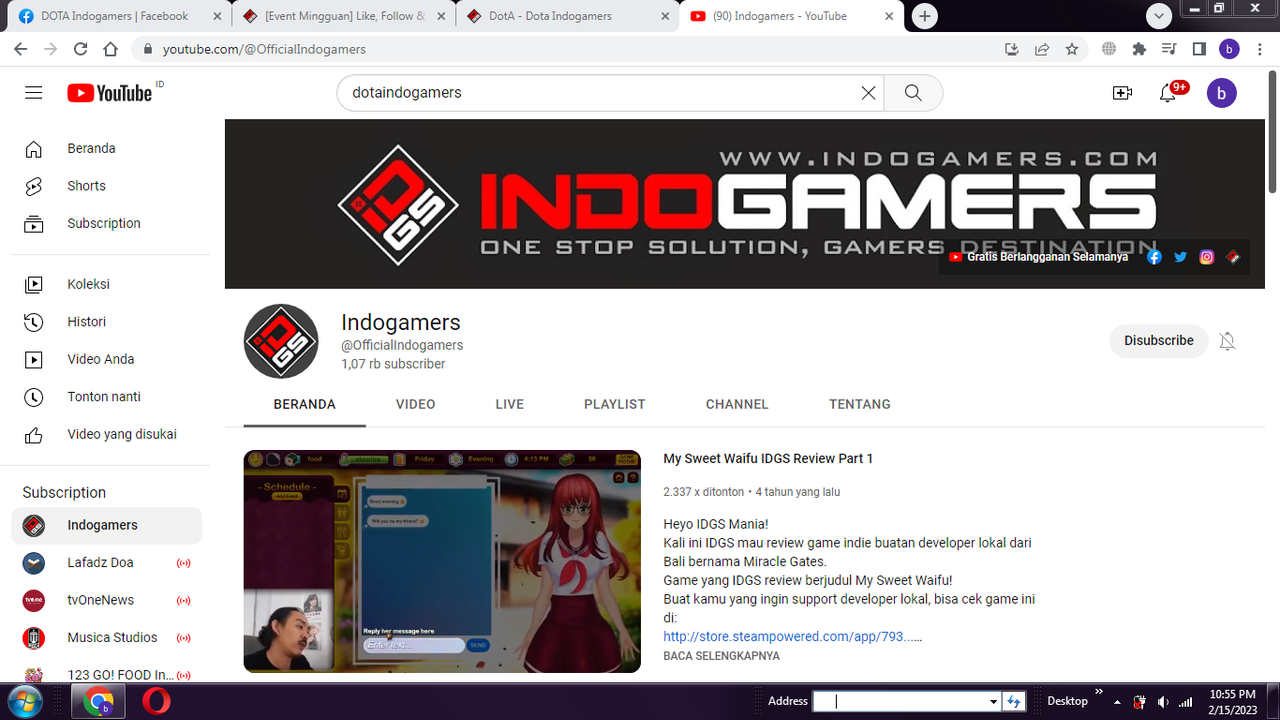Open the My Sweet Waifu IDGS Review title
The width and height of the screenshot is (1280, 720).
click(x=768, y=459)
